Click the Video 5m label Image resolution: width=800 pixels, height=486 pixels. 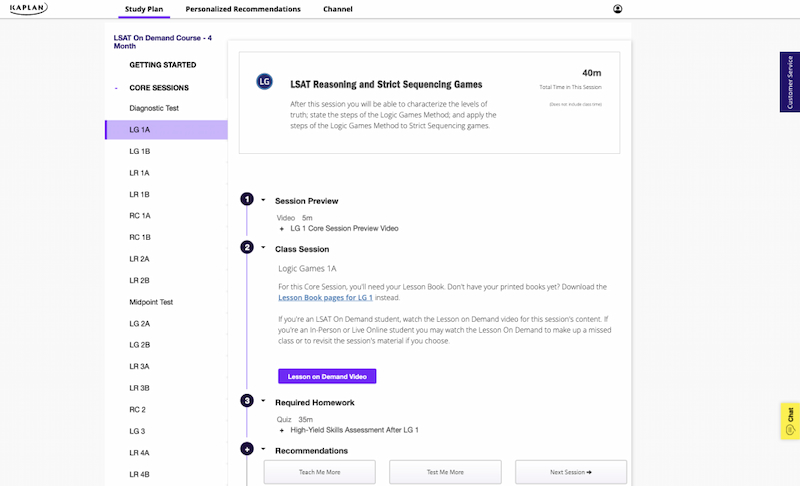(294, 218)
